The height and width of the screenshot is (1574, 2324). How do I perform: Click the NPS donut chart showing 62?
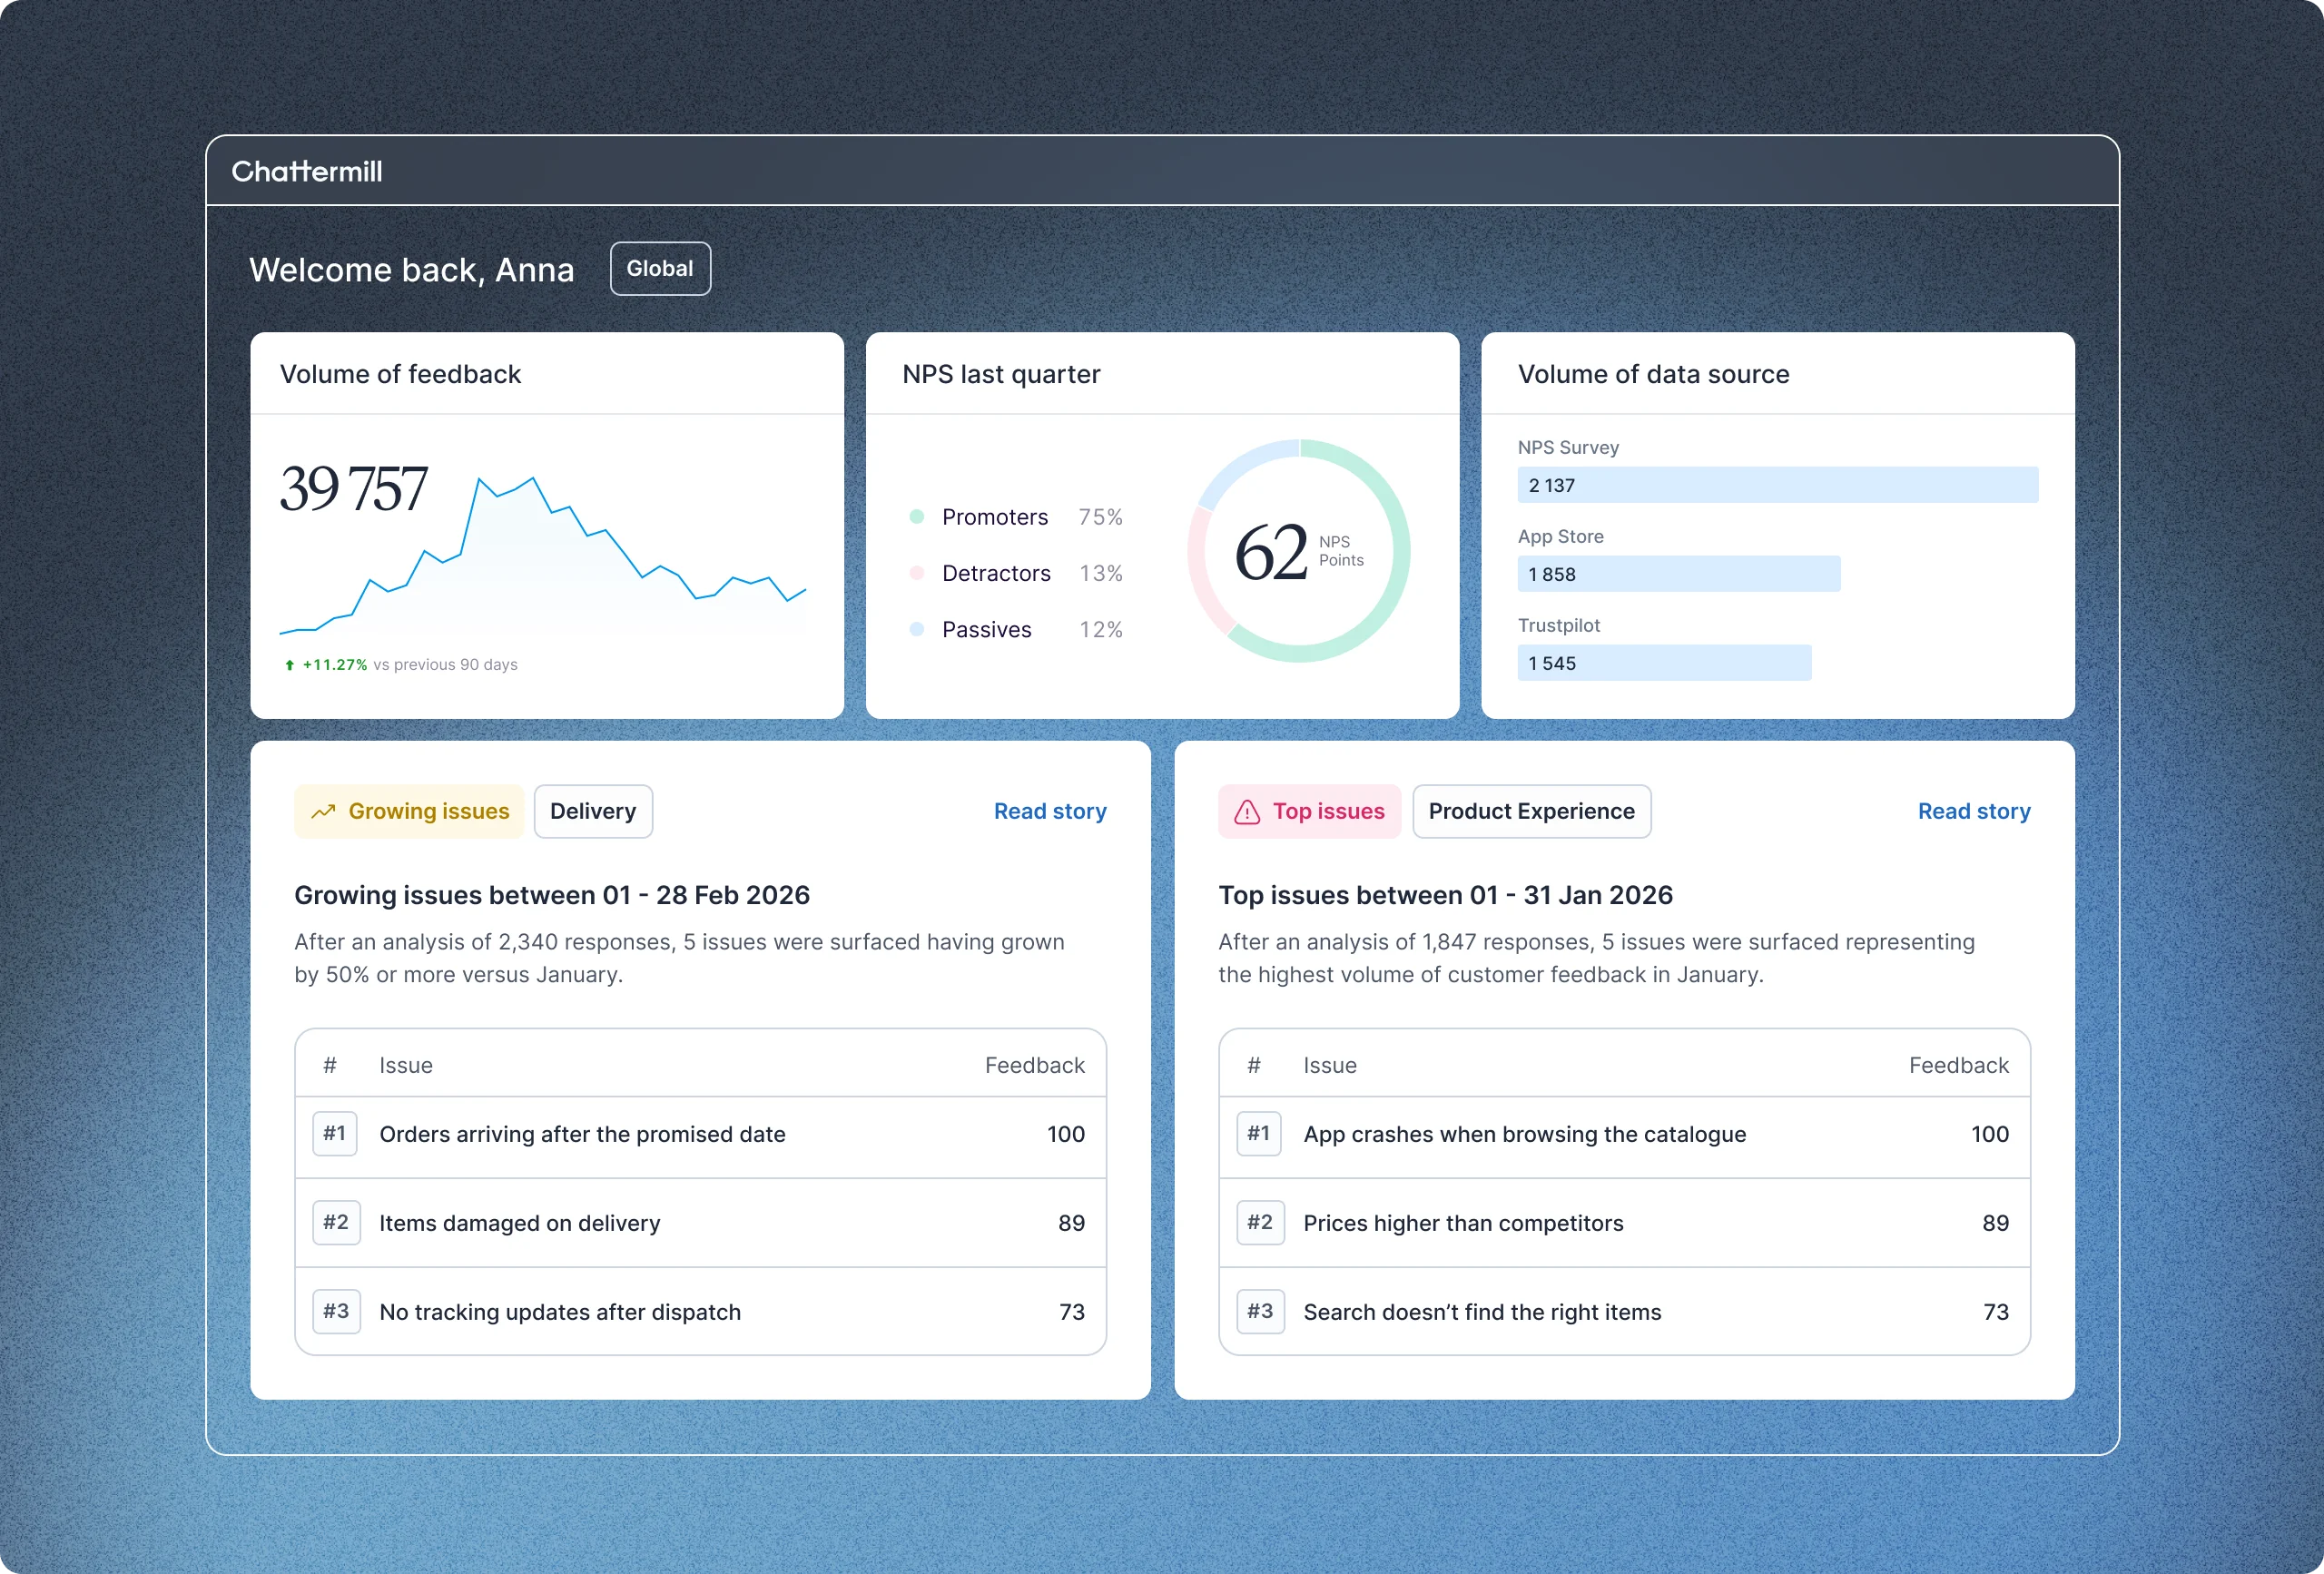1298,551
